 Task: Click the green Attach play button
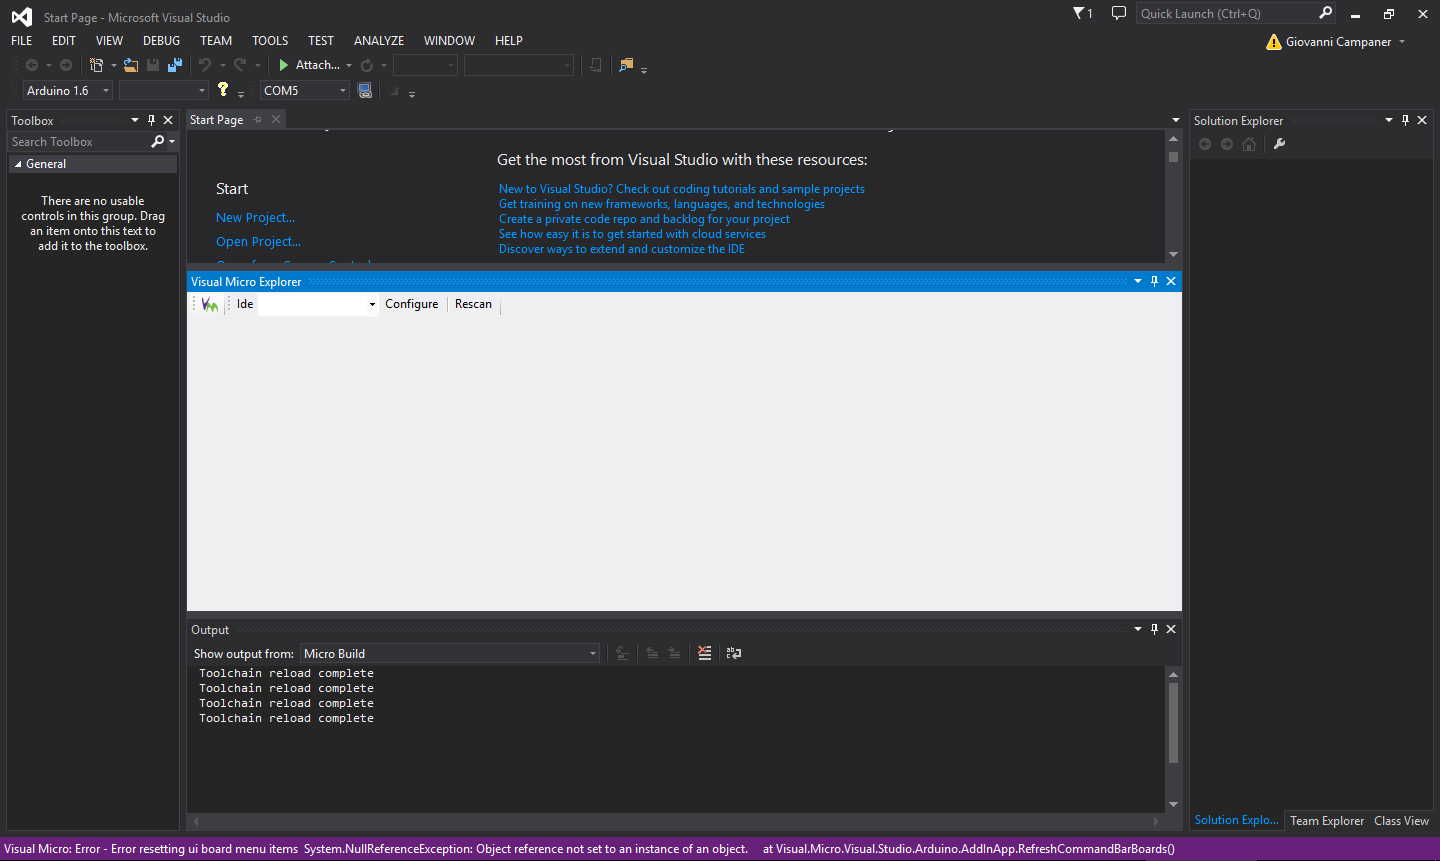point(284,65)
